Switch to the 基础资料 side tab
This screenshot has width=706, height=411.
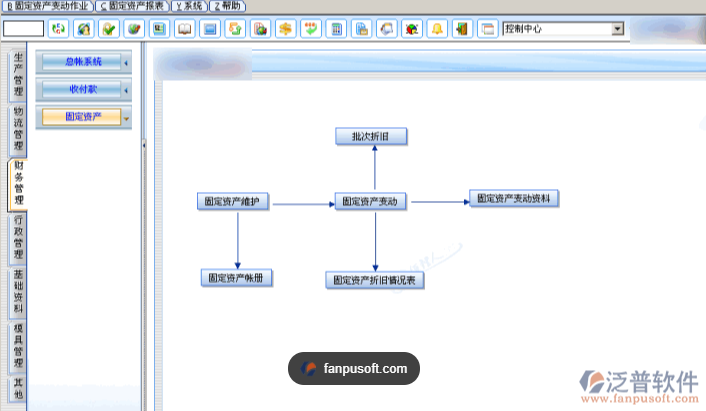18,292
